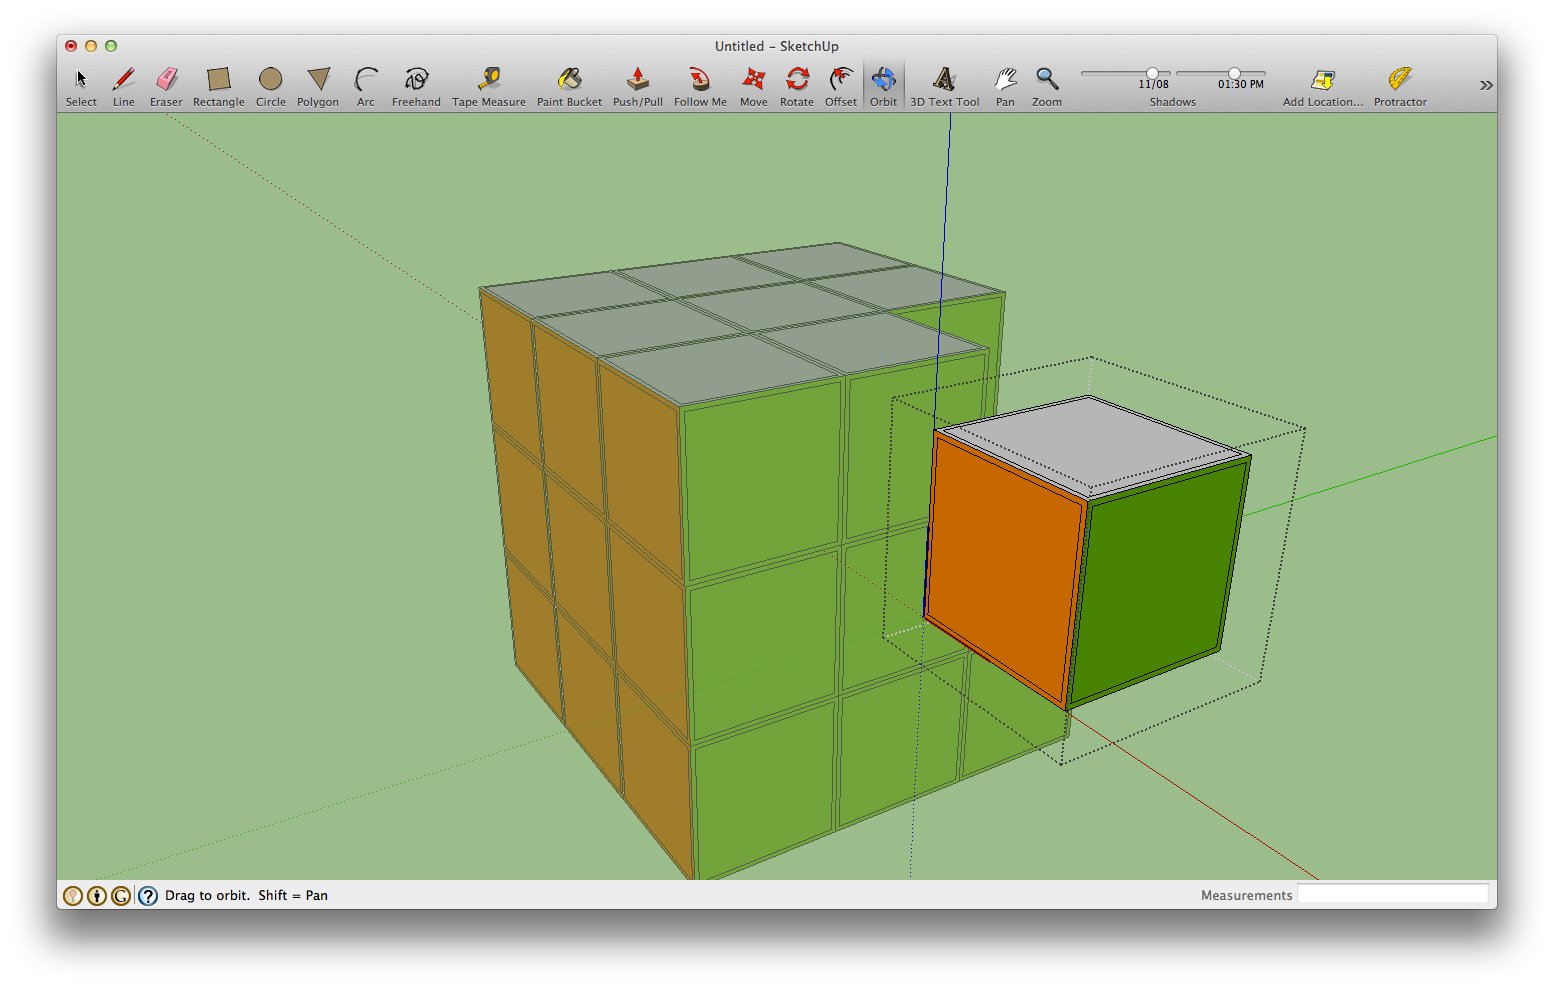1554x988 pixels.
Task: Select the Rotate tool
Action: [797, 80]
